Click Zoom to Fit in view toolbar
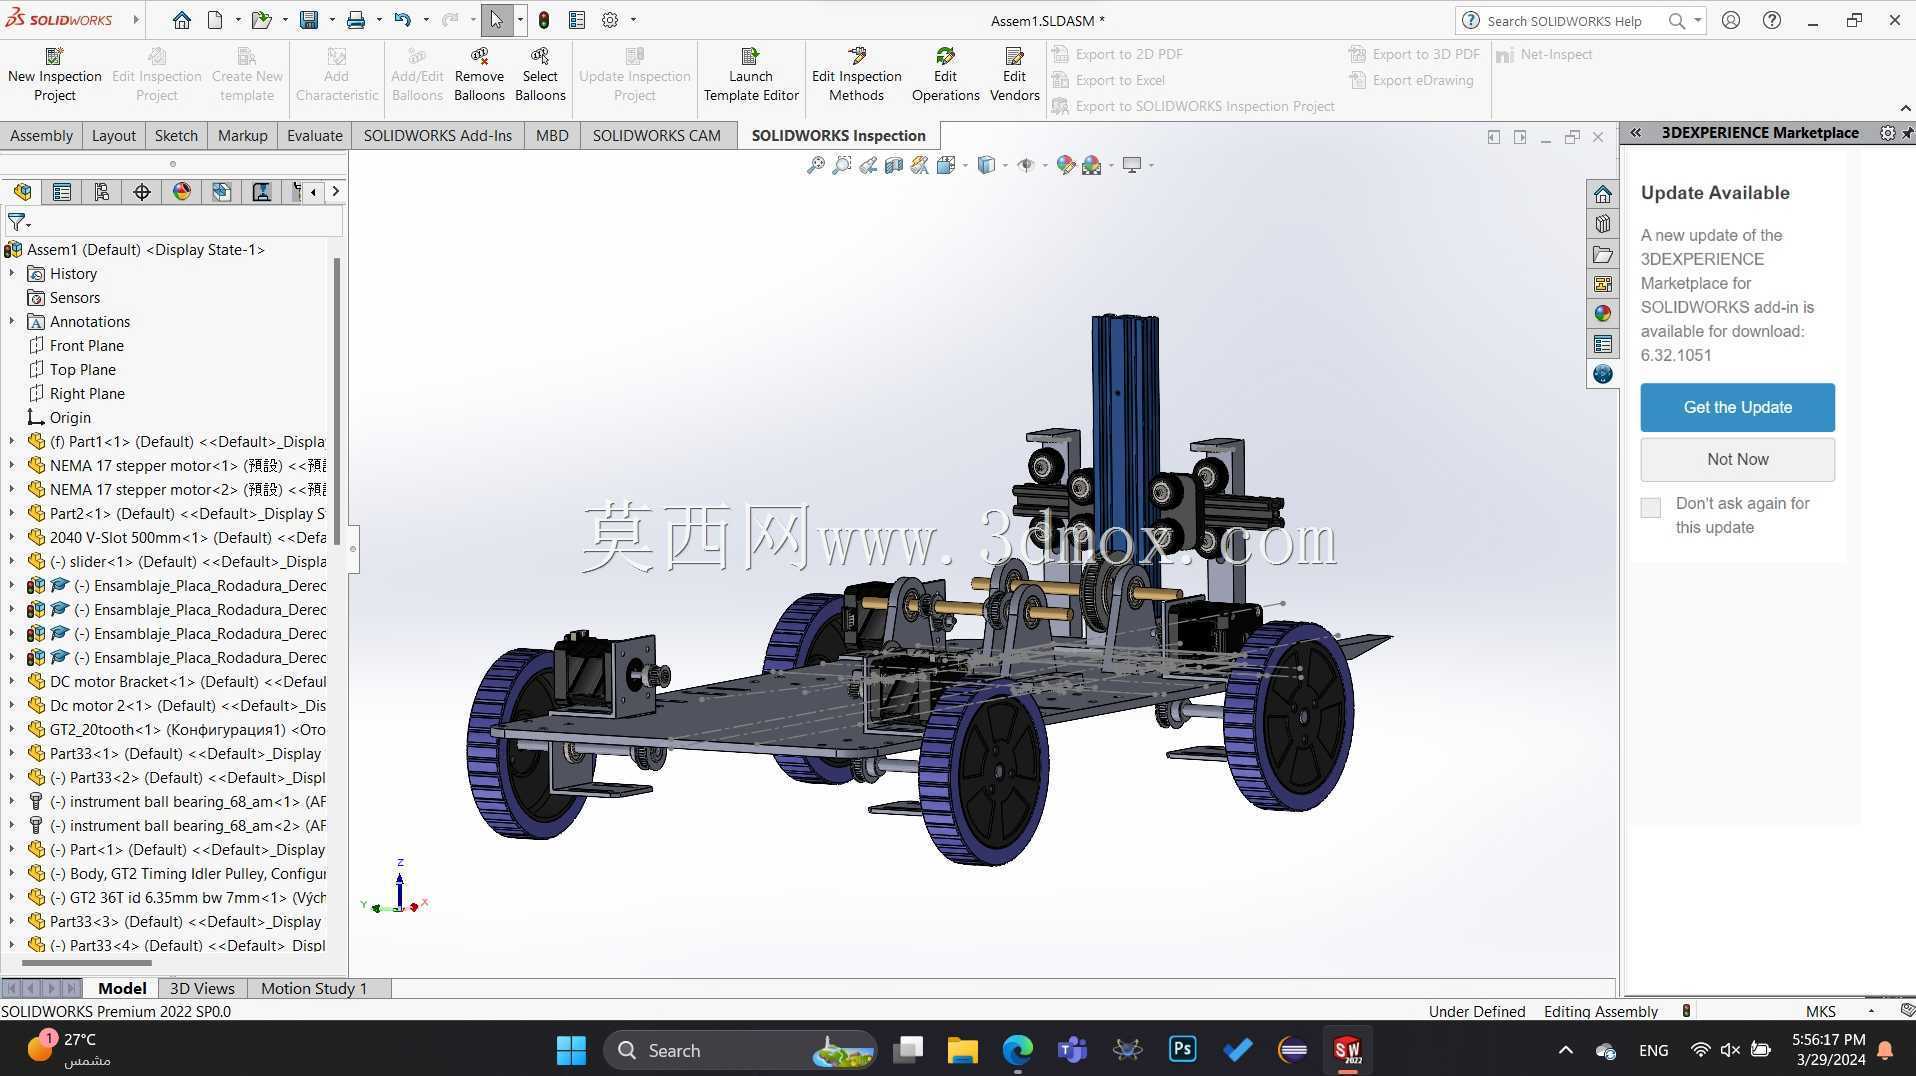Image resolution: width=1916 pixels, height=1076 pixels. [x=816, y=165]
